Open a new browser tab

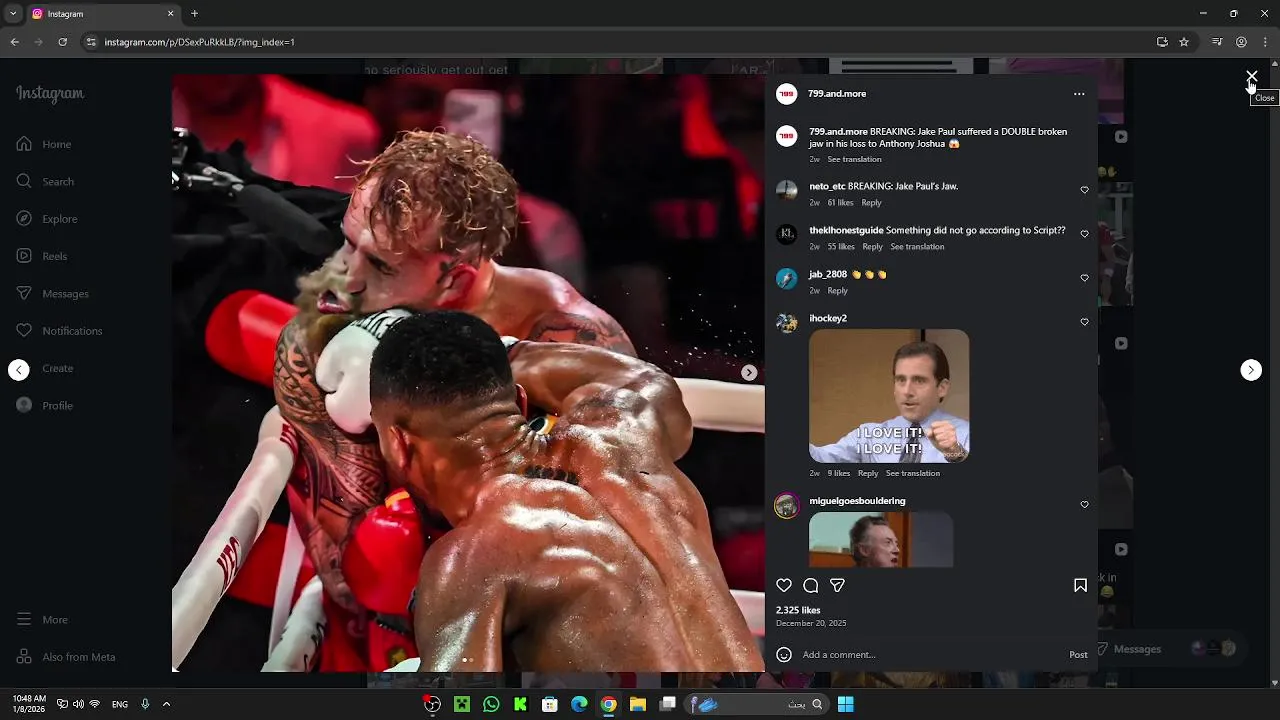pyautogui.click(x=194, y=14)
